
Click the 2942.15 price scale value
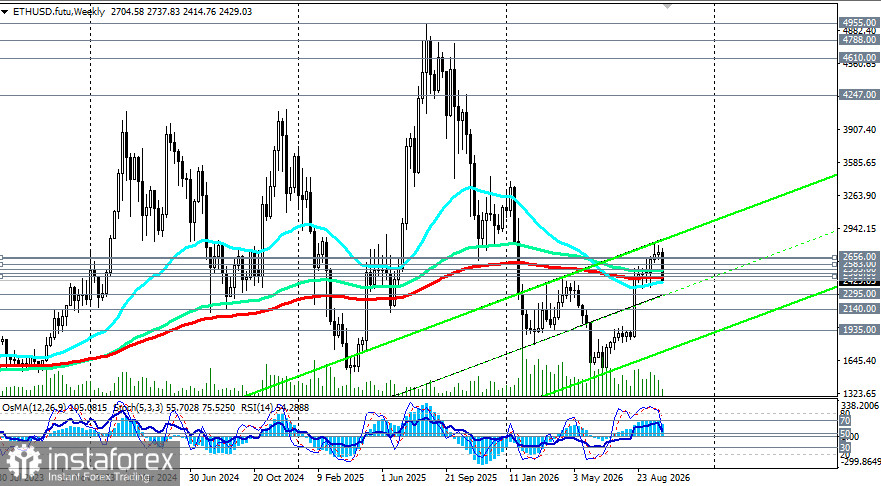[859, 229]
